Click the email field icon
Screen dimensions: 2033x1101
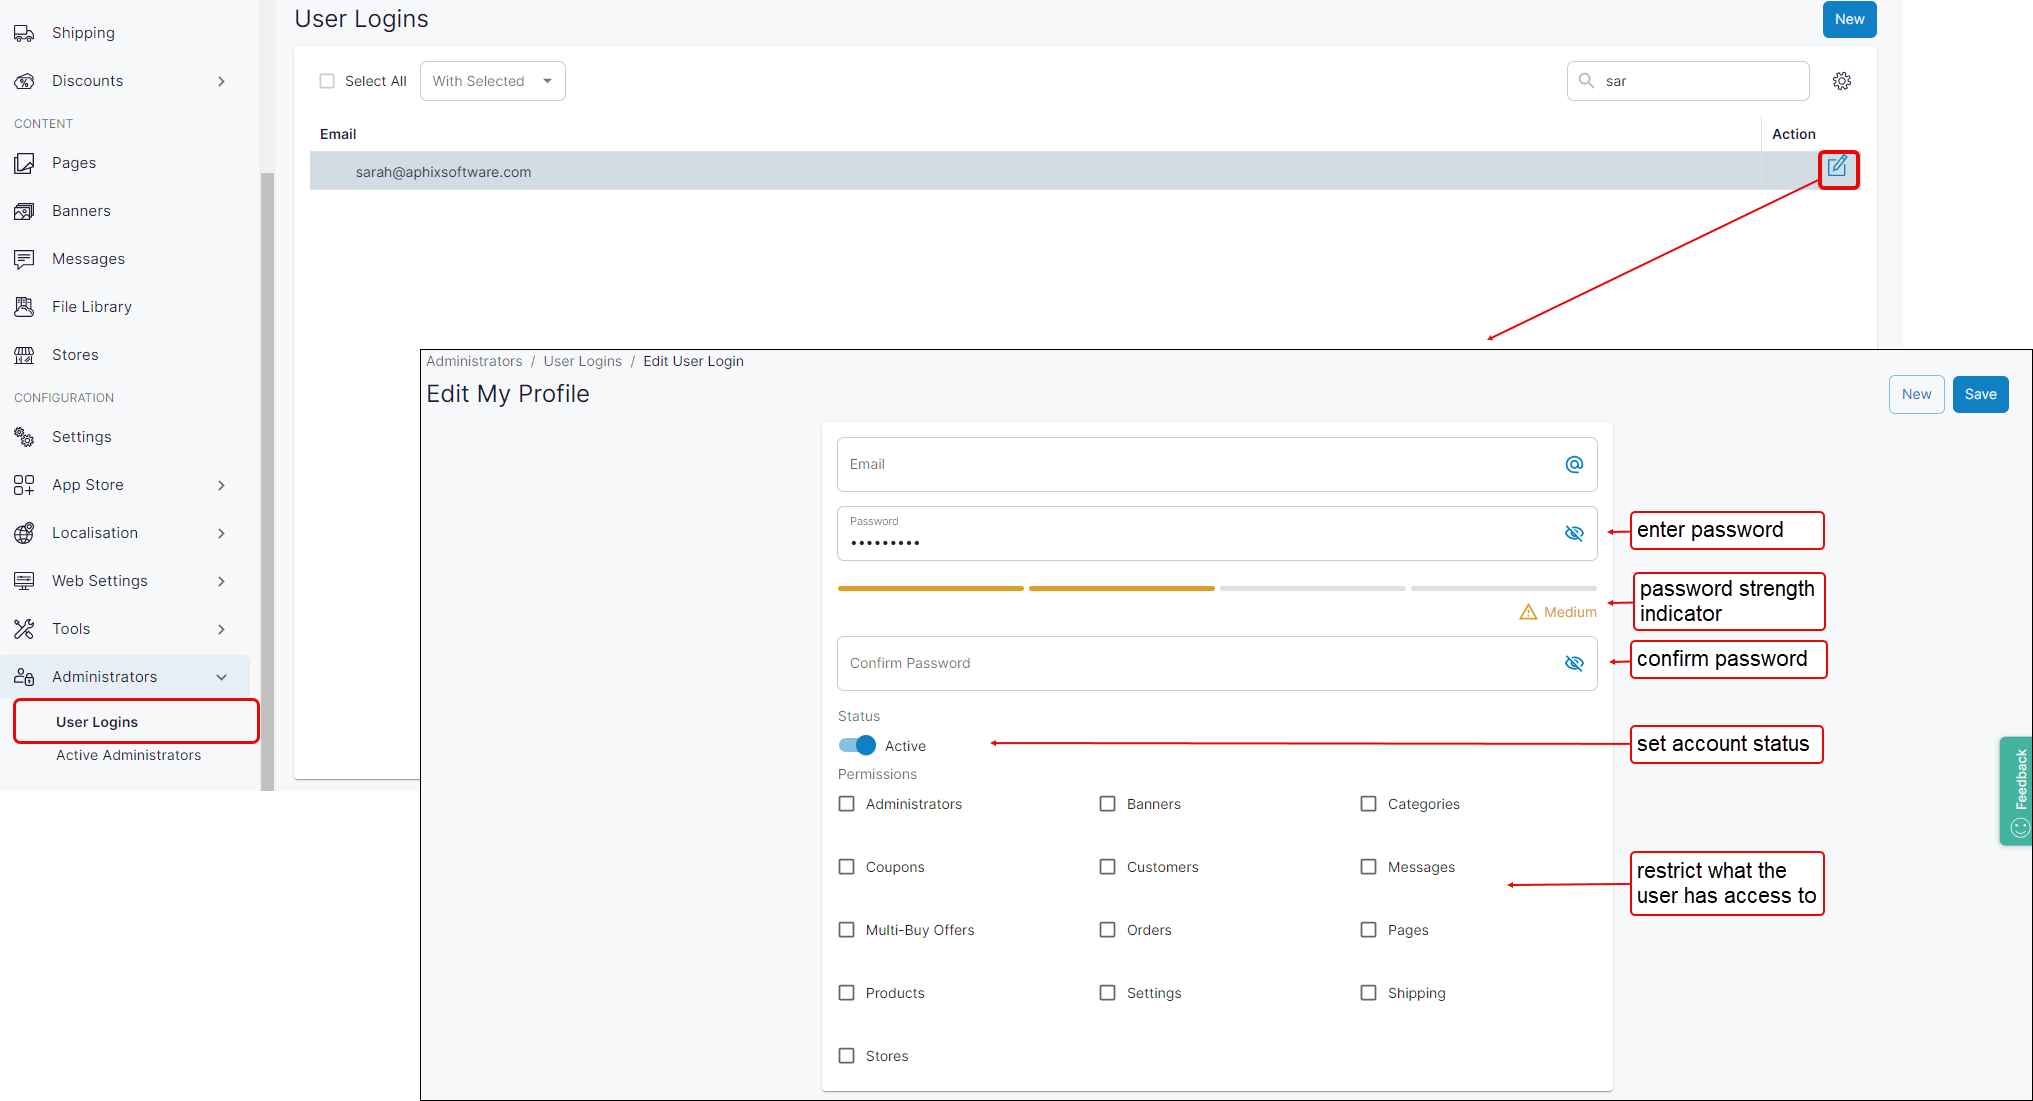[x=1575, y=464]
